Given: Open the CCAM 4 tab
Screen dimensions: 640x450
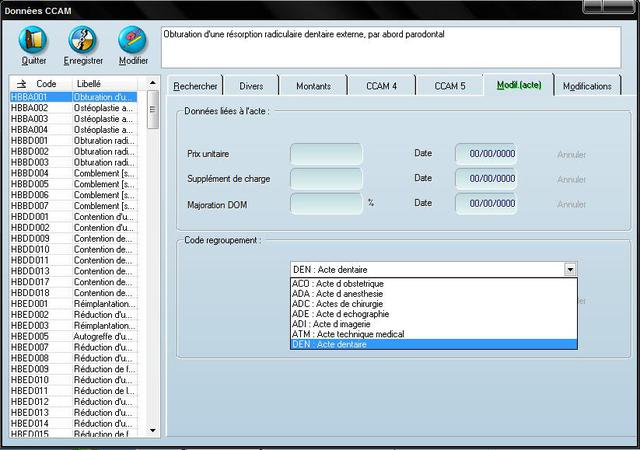Looking at the screenshot, I should pos(381,86).
